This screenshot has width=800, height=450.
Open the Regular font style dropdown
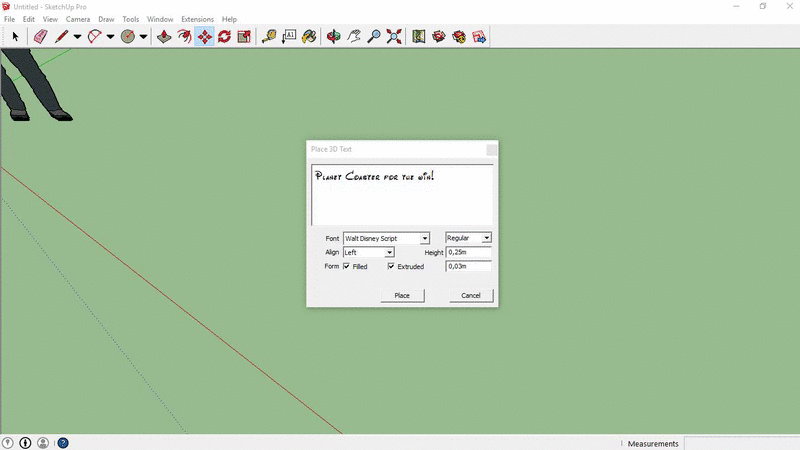click(468, 238)
